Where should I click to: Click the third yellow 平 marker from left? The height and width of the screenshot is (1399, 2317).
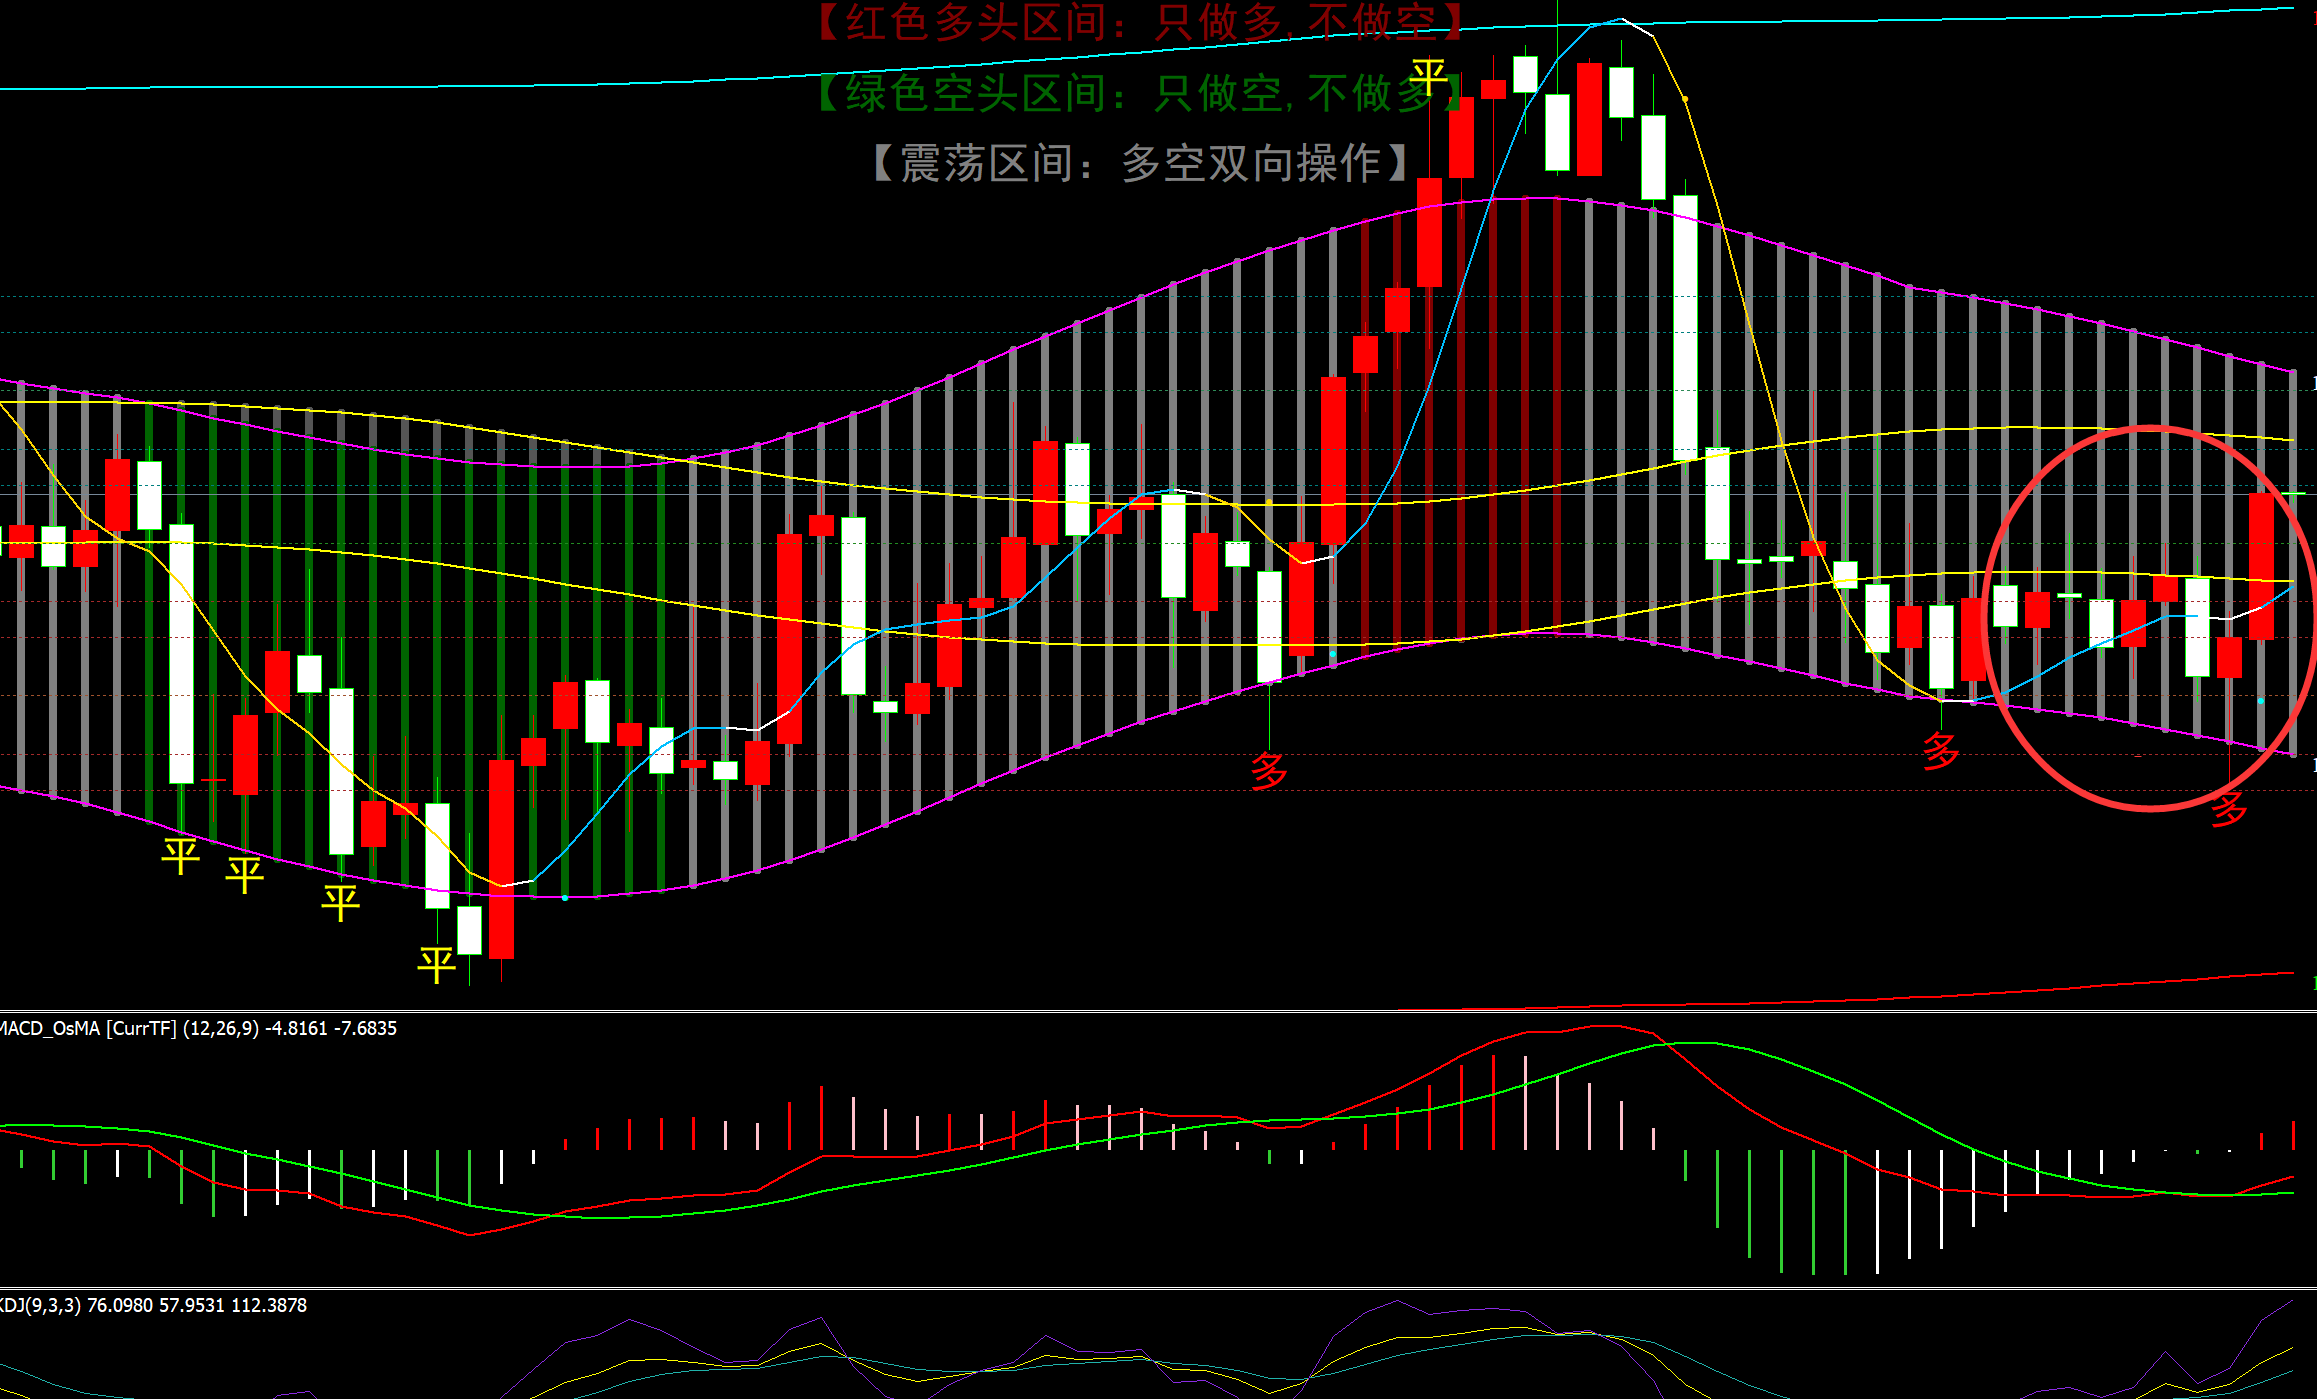coord(341,902)
